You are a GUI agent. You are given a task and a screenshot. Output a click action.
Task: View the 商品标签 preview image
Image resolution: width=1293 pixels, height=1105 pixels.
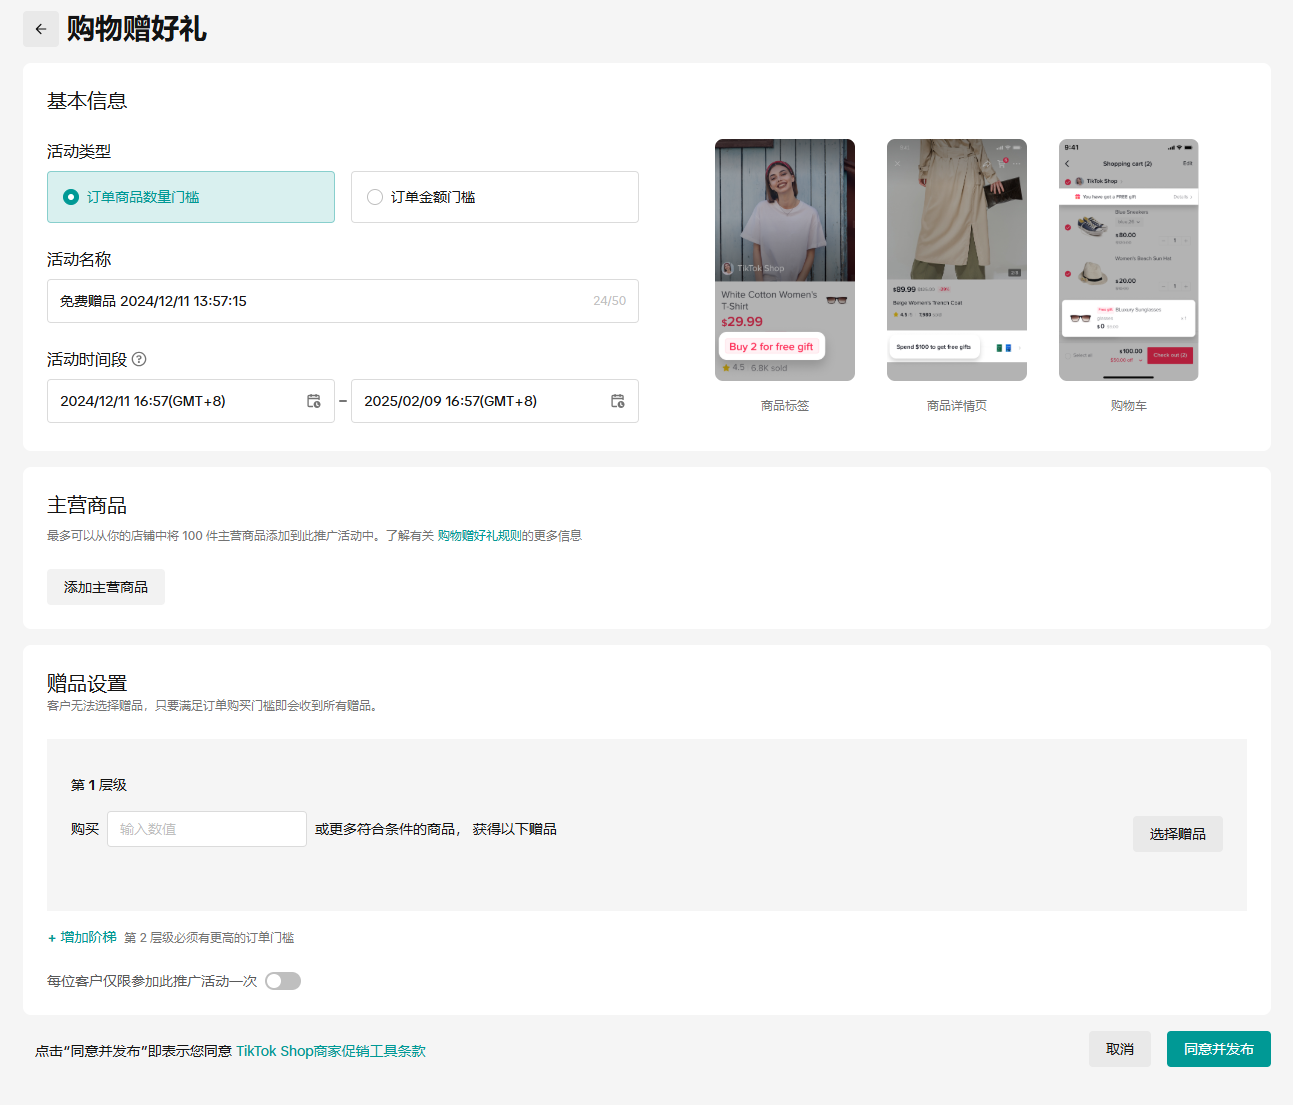click(785, 260)
